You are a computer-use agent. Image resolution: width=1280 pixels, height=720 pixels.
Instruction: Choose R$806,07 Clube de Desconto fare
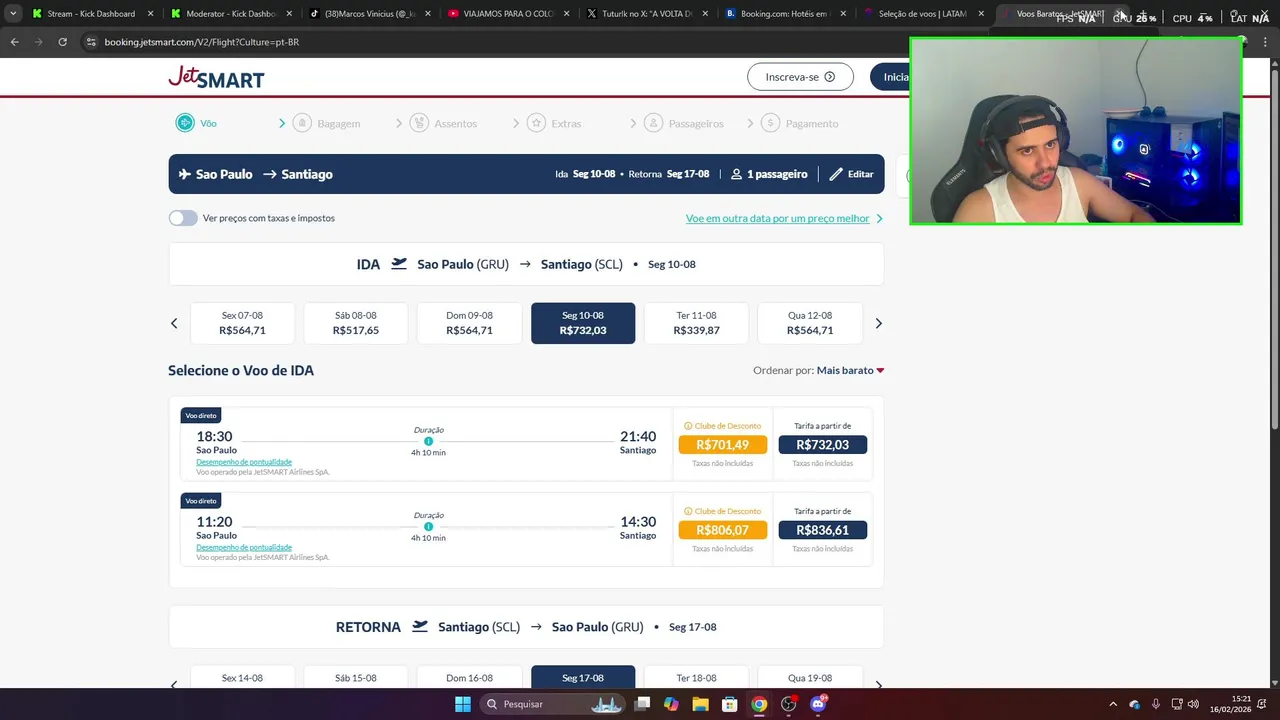[722, 530]
